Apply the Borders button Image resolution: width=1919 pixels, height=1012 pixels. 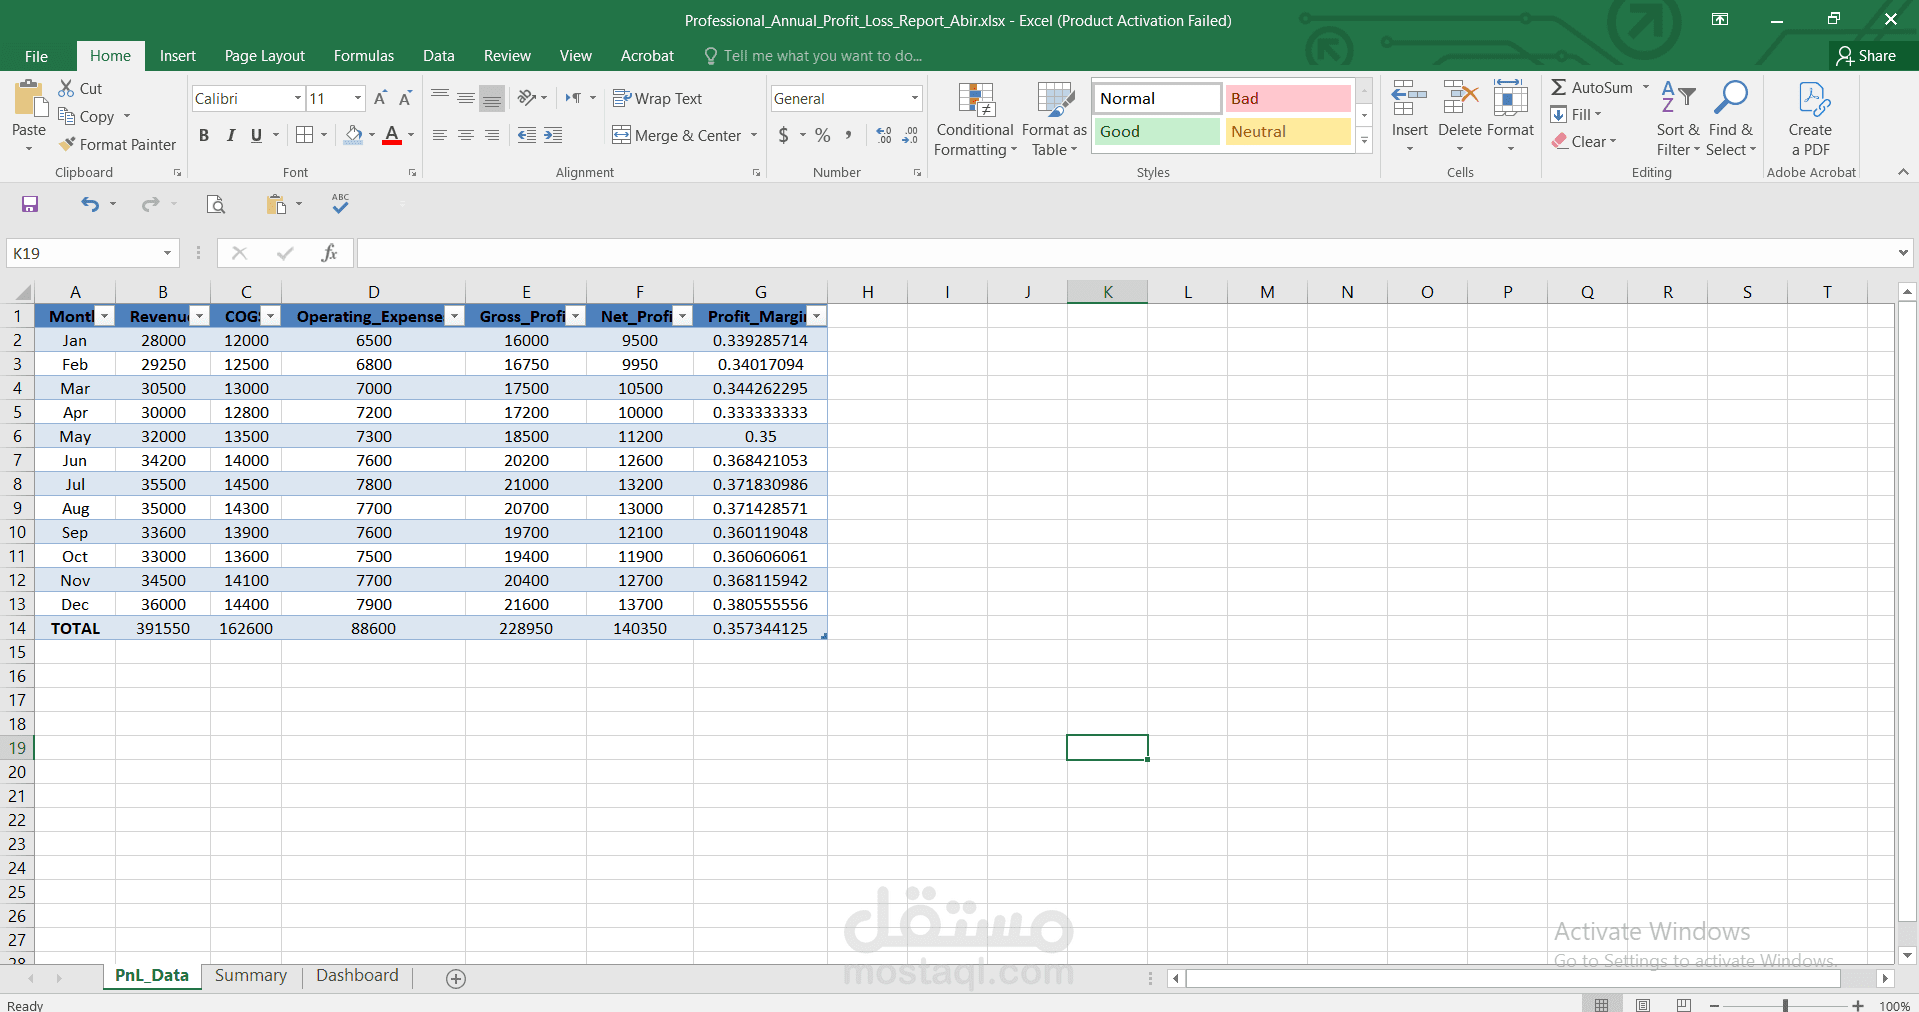pos(305,135)
